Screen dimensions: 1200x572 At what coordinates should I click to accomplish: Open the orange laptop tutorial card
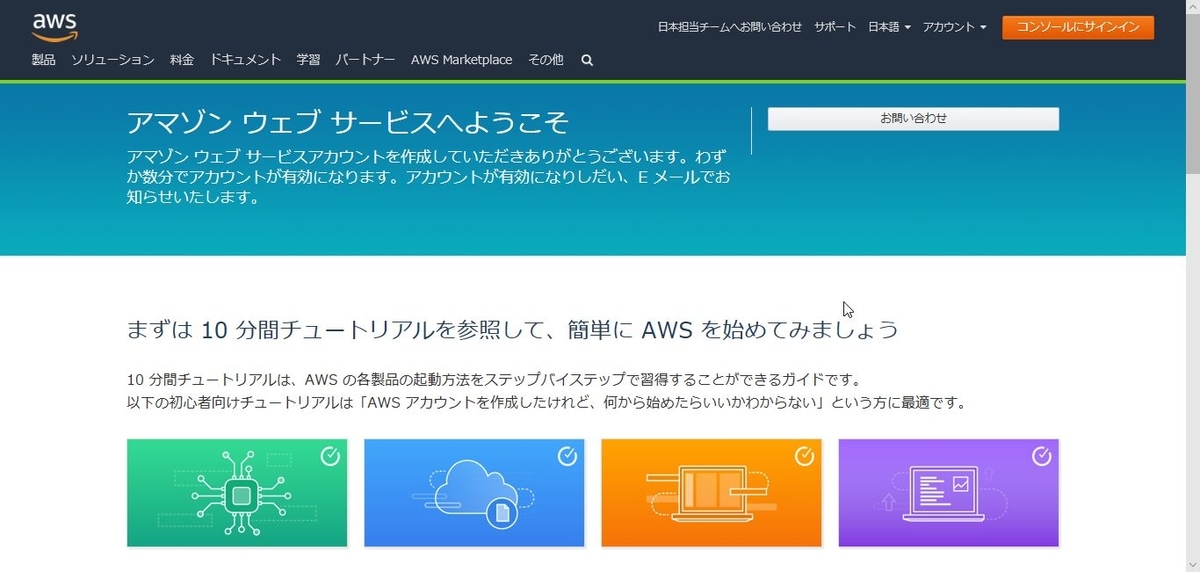711,493
